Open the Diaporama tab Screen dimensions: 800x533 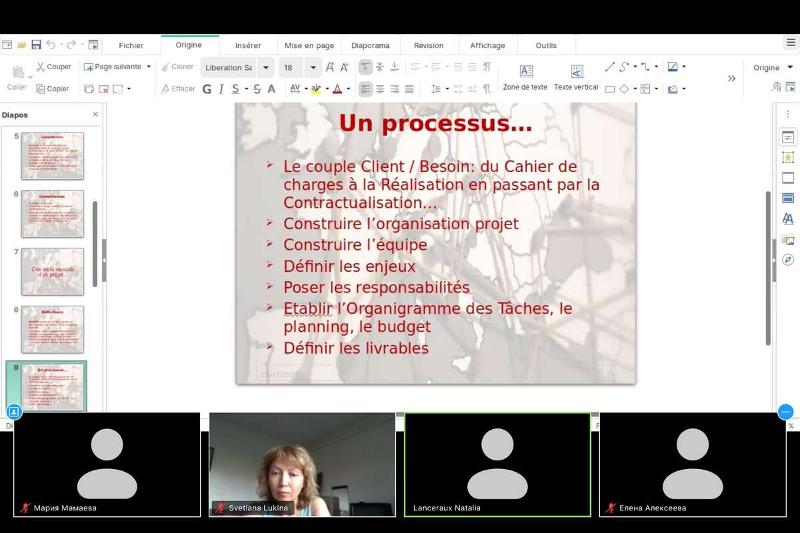tap(370, 45)
